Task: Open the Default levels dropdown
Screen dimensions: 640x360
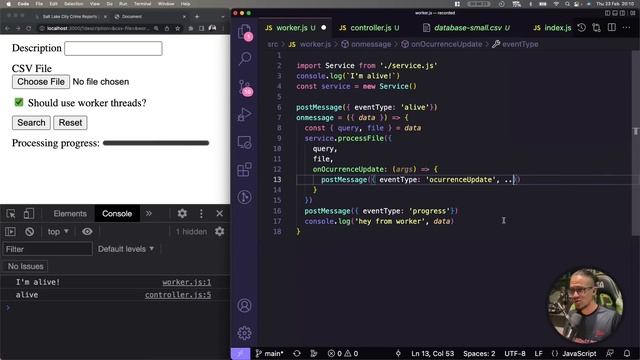Action: pos(126,249)
